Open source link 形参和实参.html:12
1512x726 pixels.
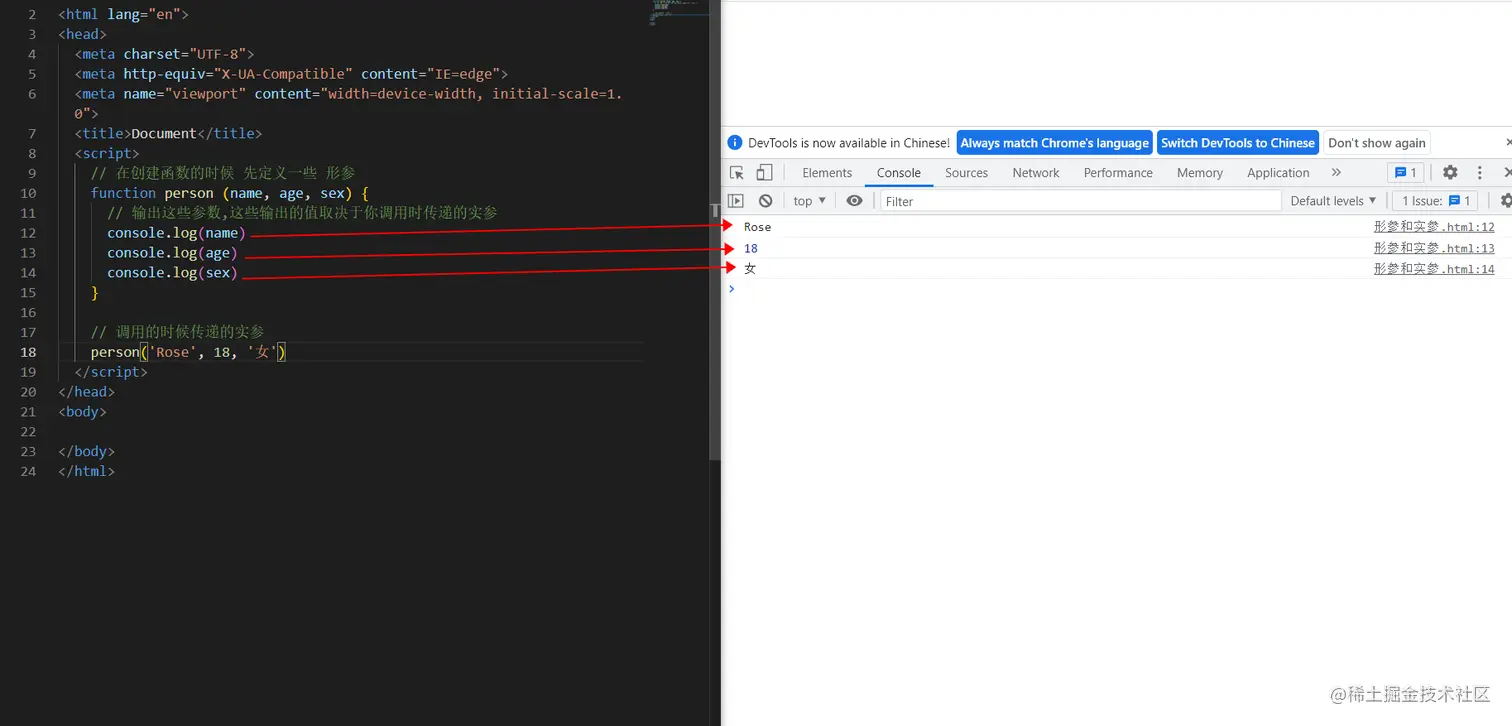(1434, 228)
